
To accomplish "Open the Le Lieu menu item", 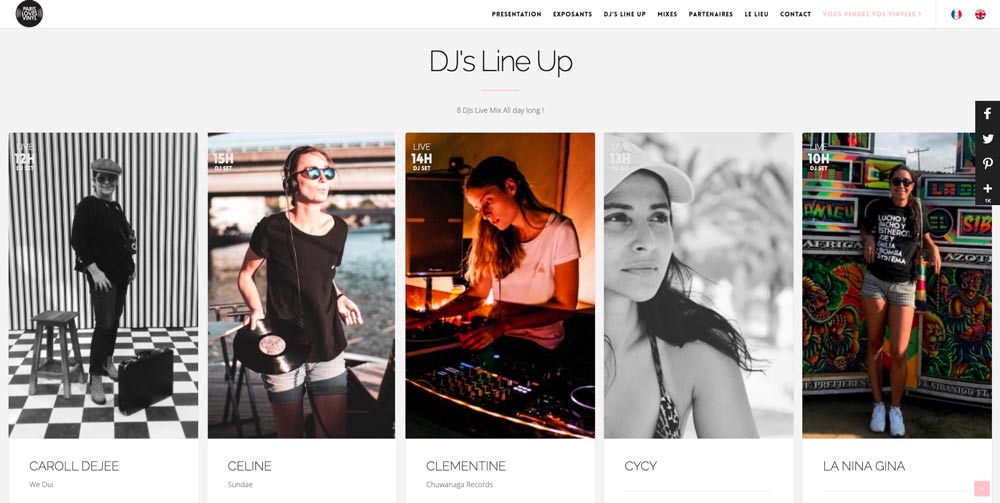I will coord(756,14).
